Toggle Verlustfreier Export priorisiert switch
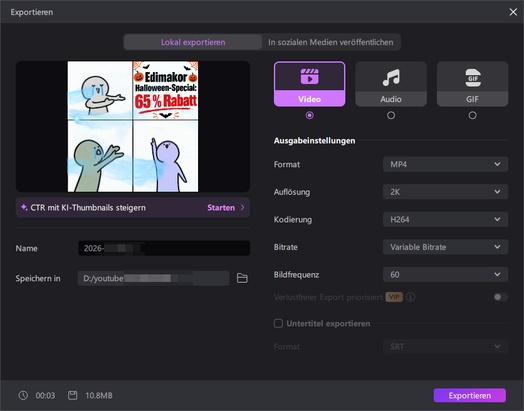Image resolution: width=524 pixels, height=411 pixels. [x=501, y=297]
